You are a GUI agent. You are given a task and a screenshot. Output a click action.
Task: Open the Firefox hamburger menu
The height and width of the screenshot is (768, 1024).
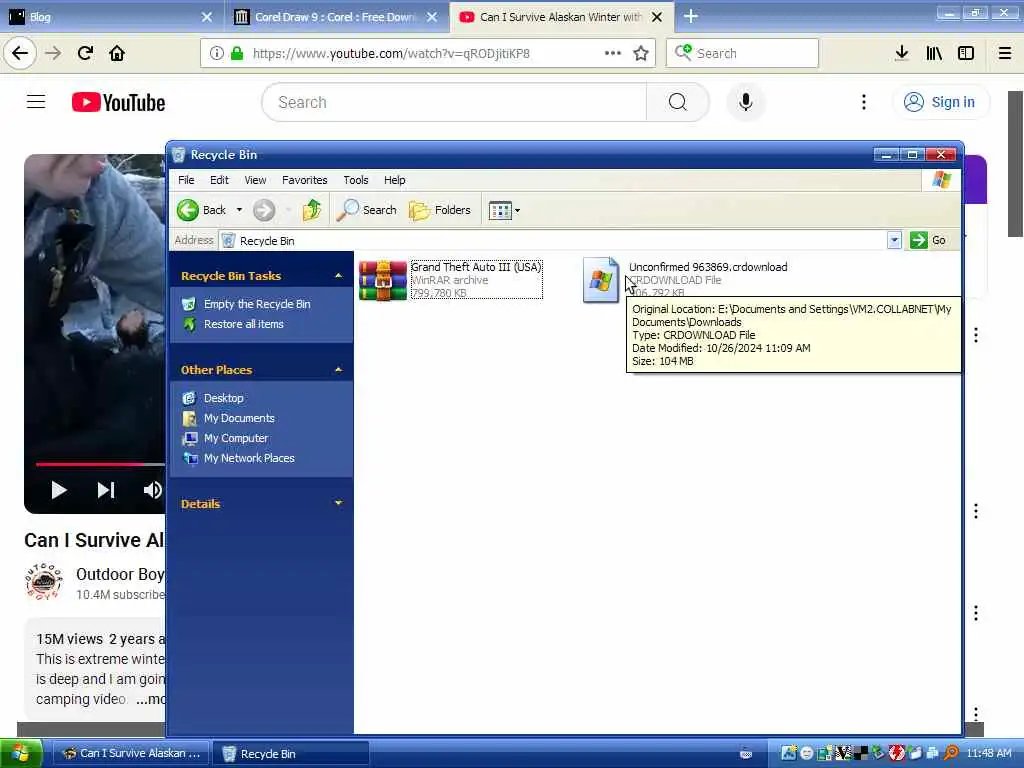coord(1005,54)
